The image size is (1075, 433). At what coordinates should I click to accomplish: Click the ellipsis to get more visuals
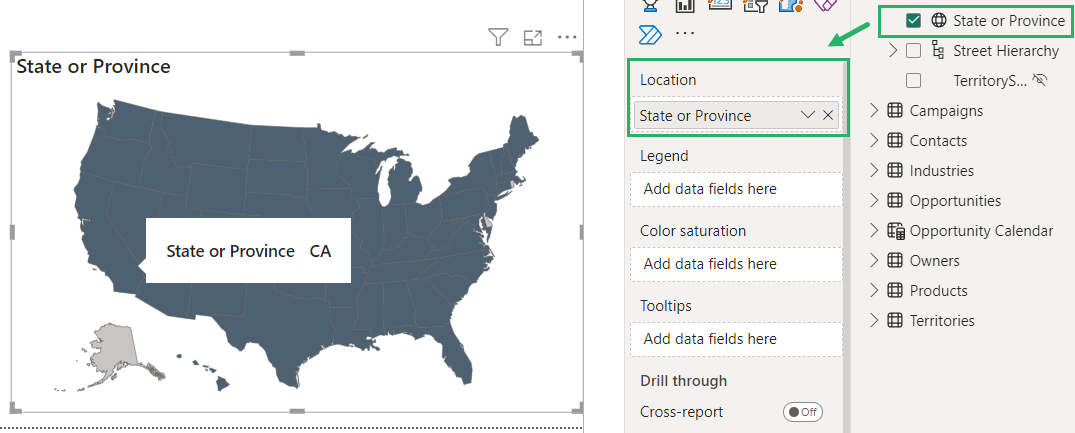tap(685, 34)
